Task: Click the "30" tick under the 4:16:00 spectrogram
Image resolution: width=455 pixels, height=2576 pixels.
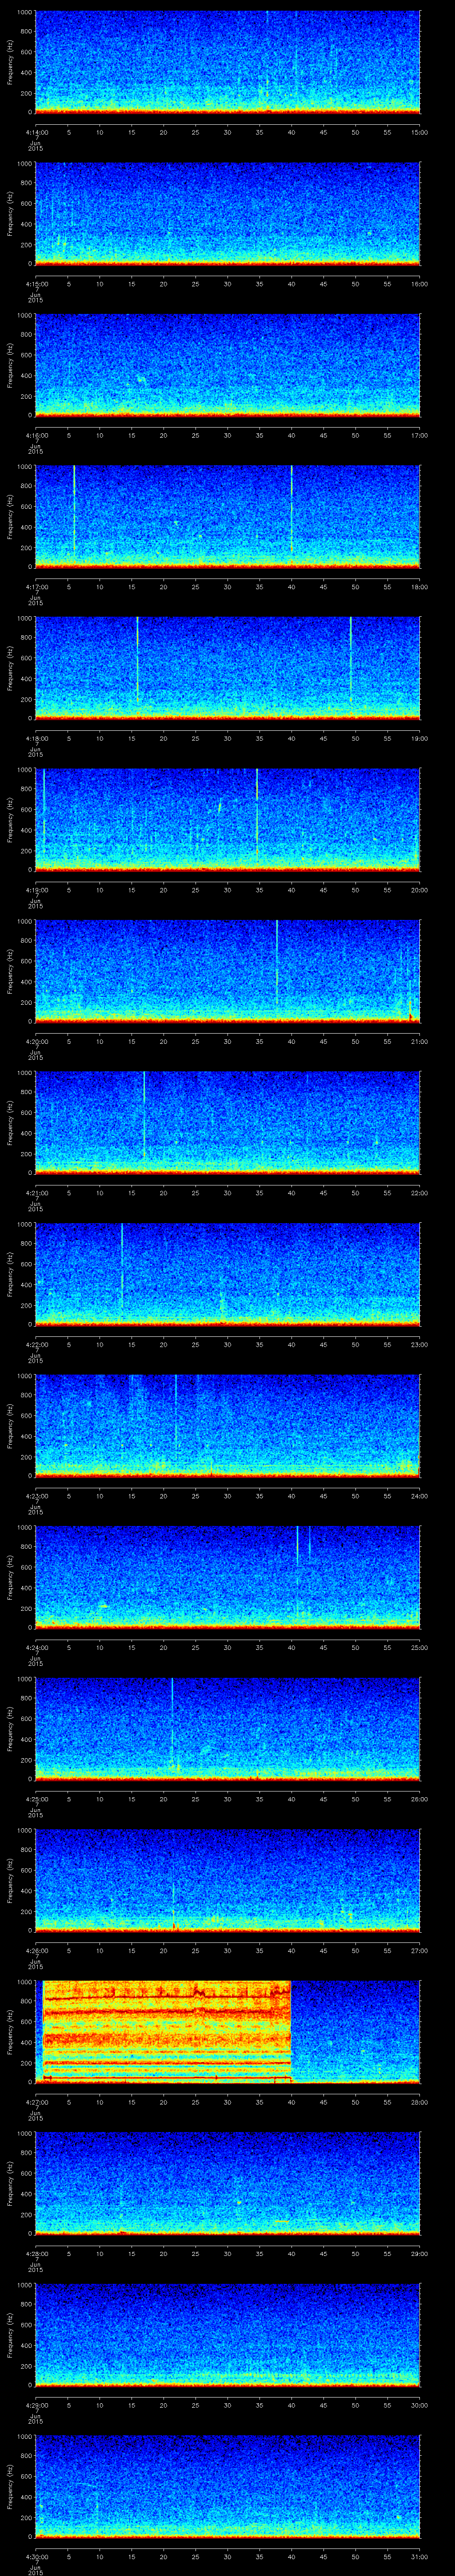Action: 227,435
